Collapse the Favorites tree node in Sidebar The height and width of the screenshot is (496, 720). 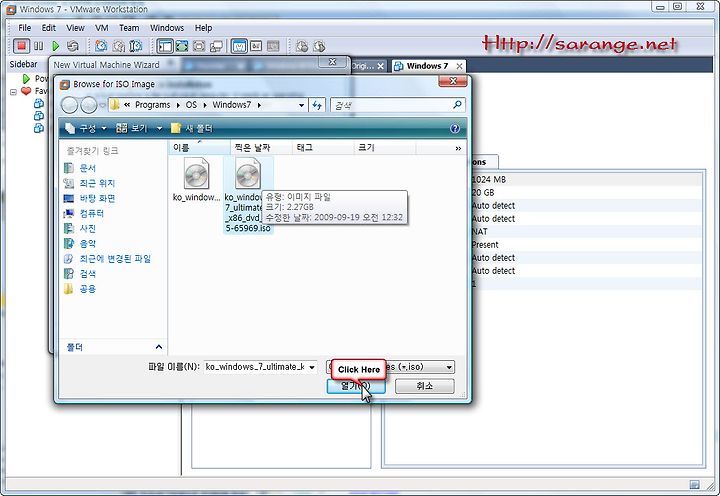13,92
